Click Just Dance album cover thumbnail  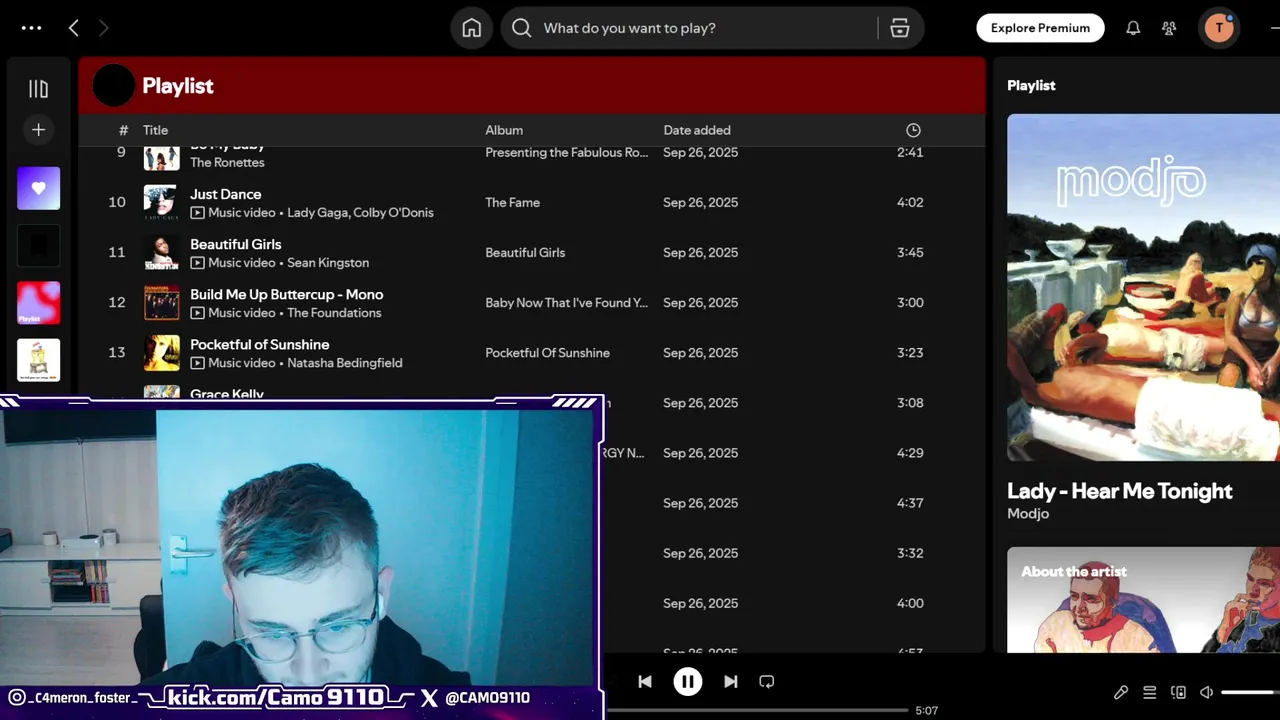click(162, 202)
